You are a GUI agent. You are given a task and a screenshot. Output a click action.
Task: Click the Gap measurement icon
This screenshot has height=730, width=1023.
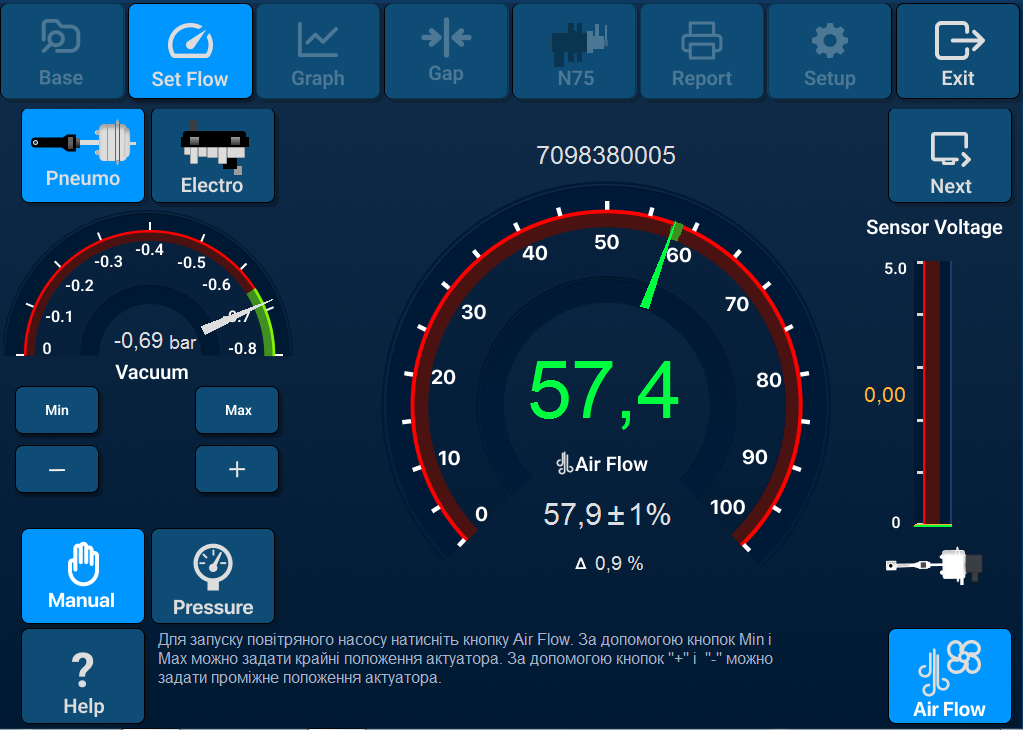[x=446, y=50]
